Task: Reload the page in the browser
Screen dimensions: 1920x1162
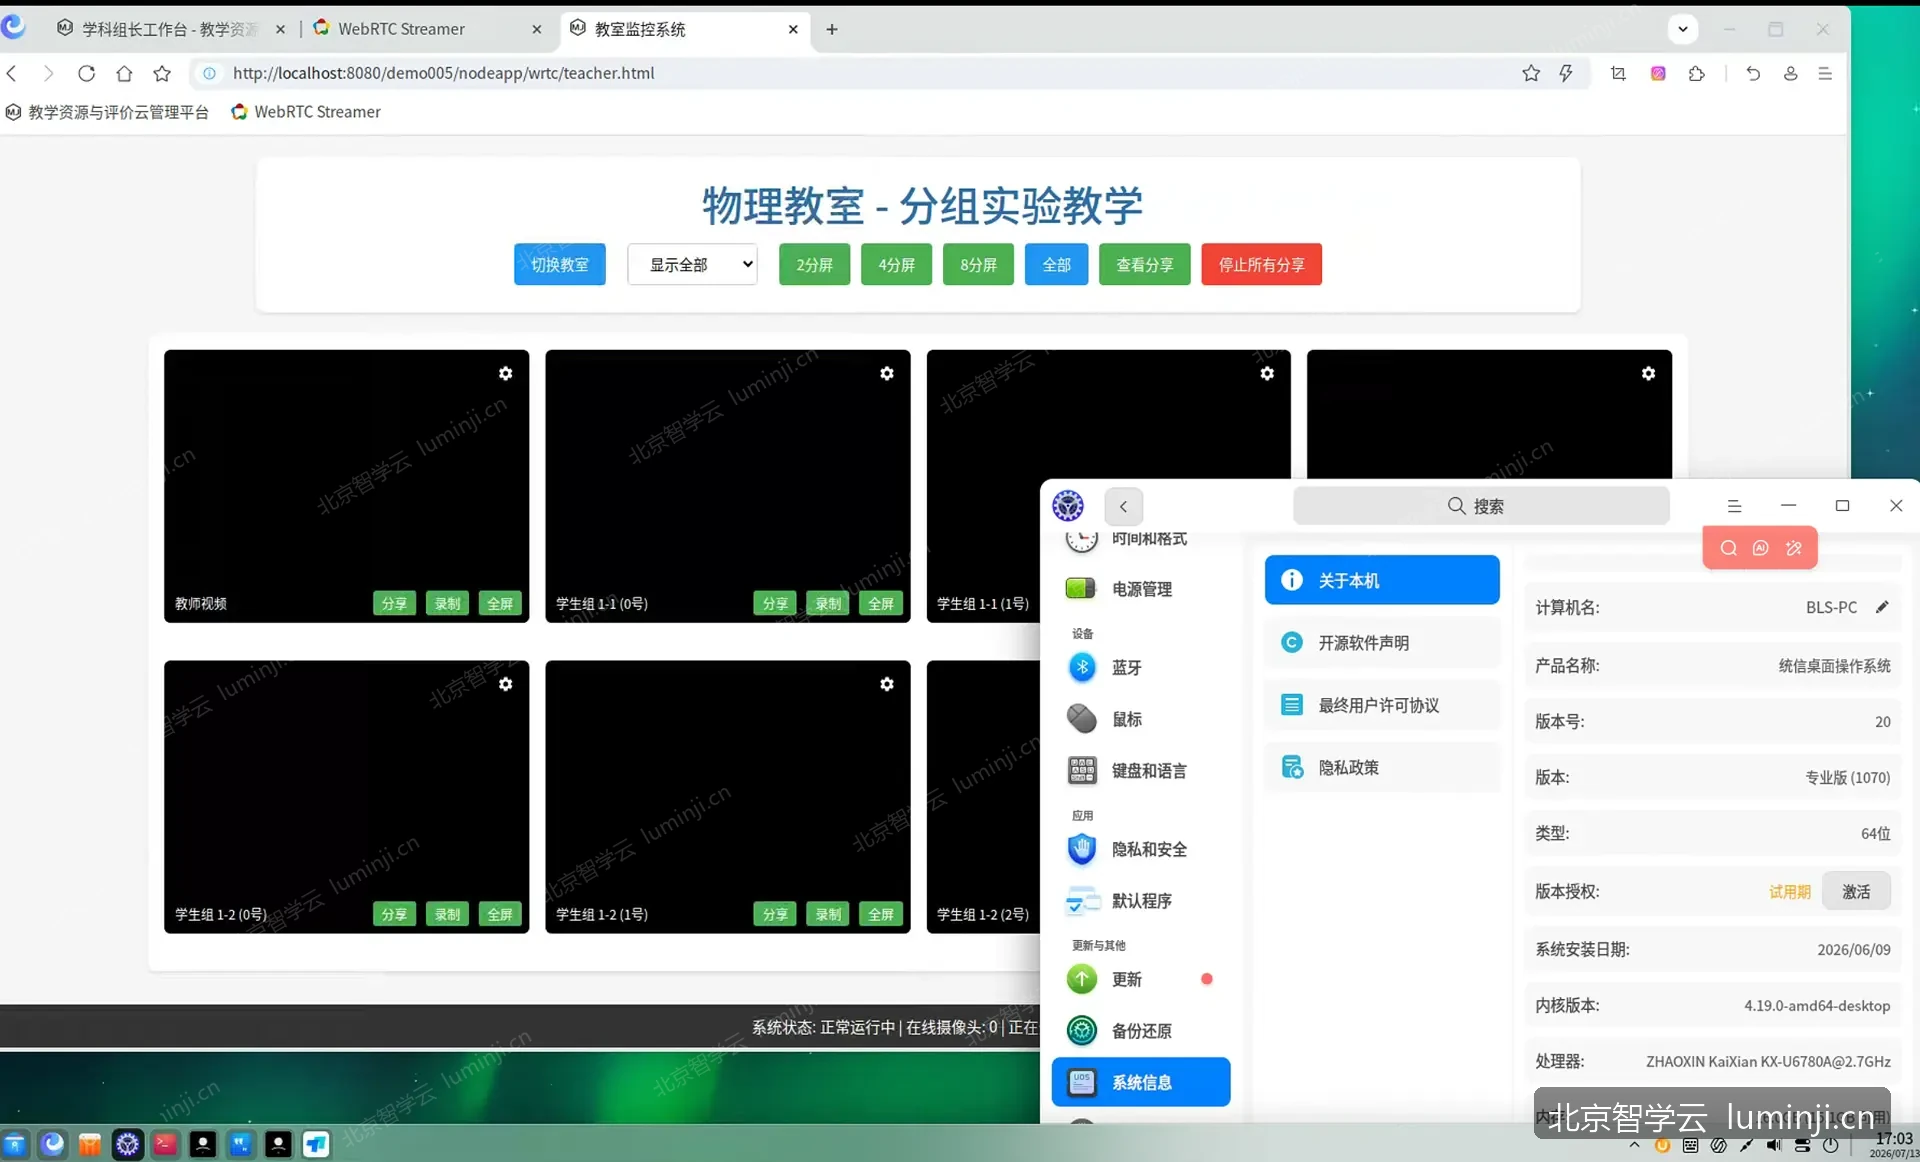Action: click(87, 73)
